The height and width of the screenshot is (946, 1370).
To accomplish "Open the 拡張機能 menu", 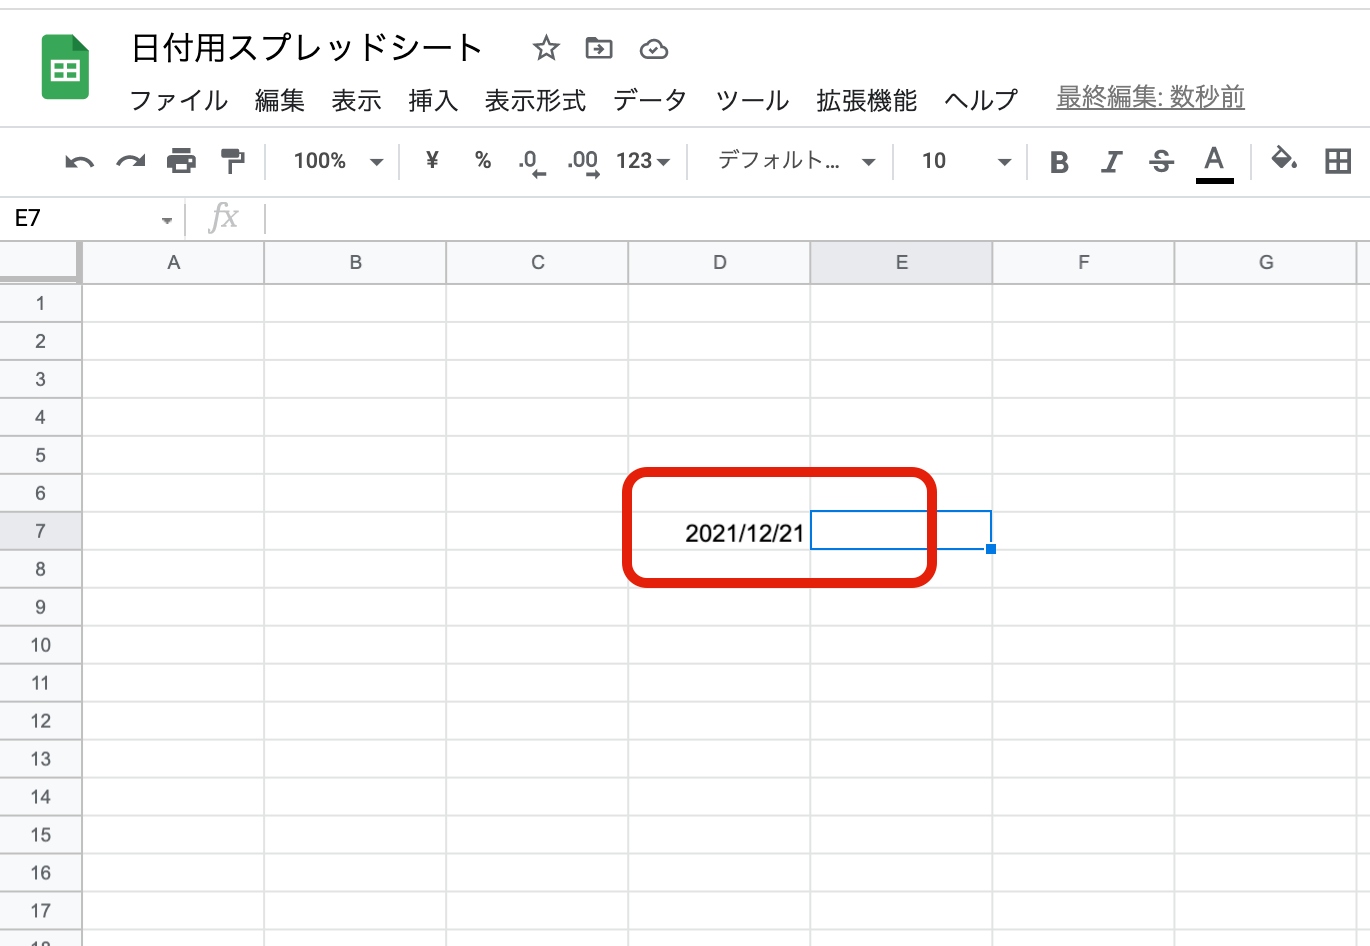I will 867,100.
